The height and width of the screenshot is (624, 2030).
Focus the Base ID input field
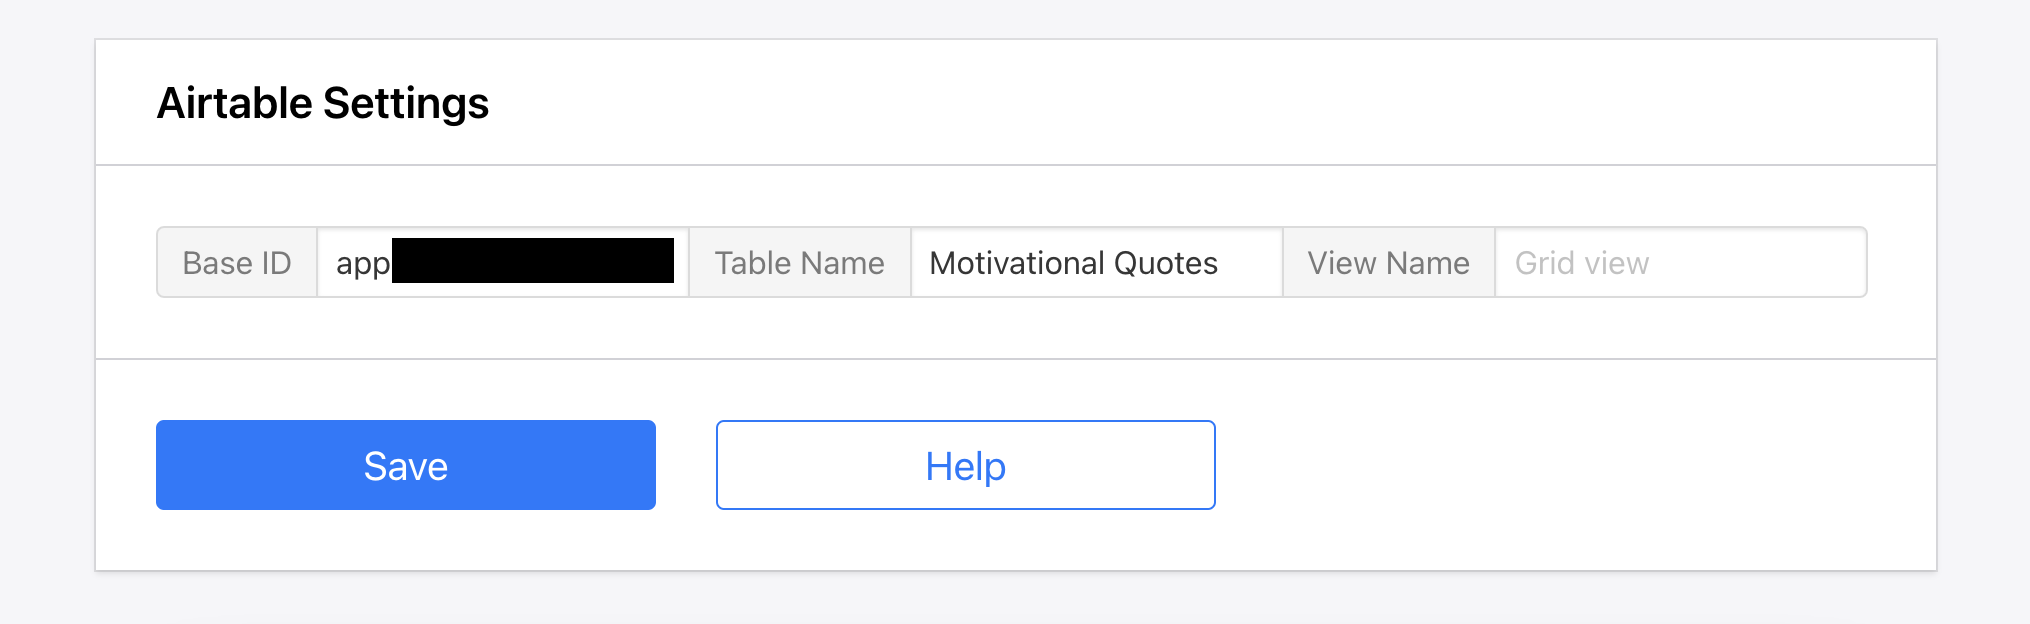(502, 263)
